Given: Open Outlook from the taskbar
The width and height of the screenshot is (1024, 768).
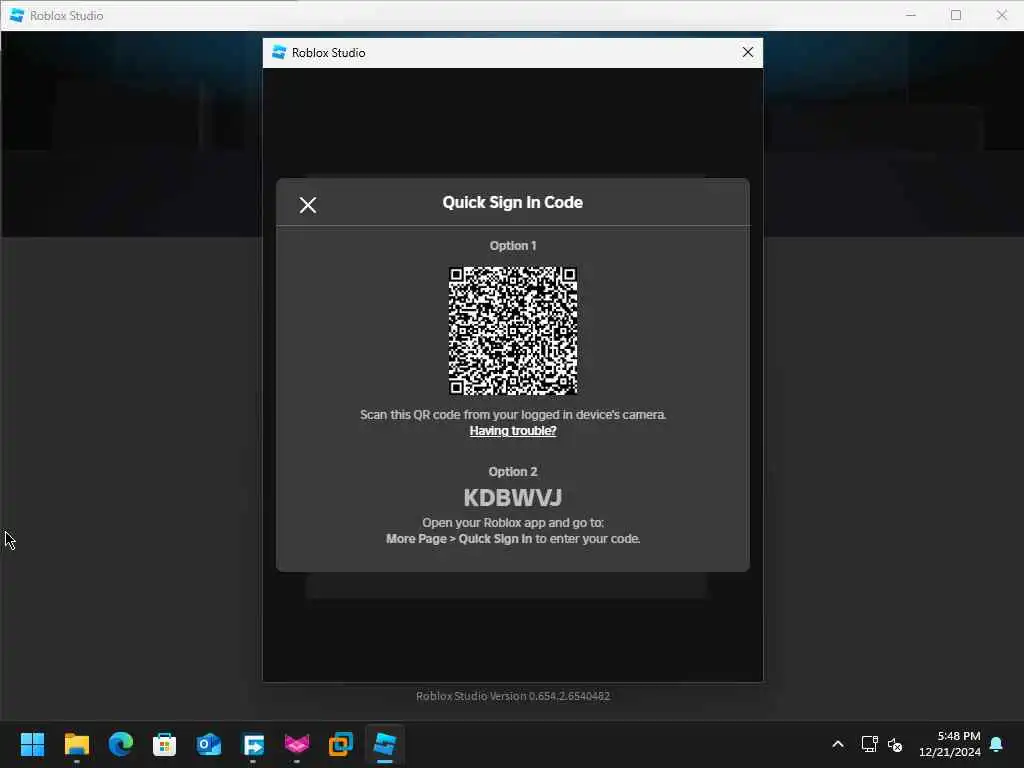Looking at the screenshot, I should click(209, 744).
